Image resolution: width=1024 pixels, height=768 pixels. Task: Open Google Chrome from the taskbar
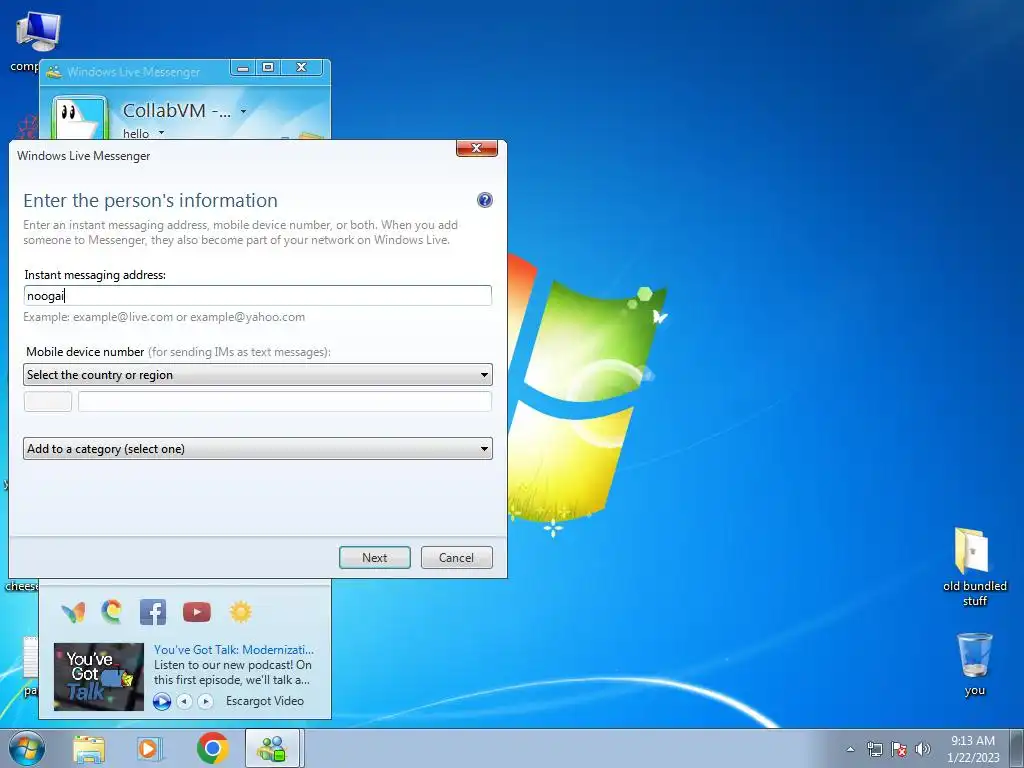[212, 748]
